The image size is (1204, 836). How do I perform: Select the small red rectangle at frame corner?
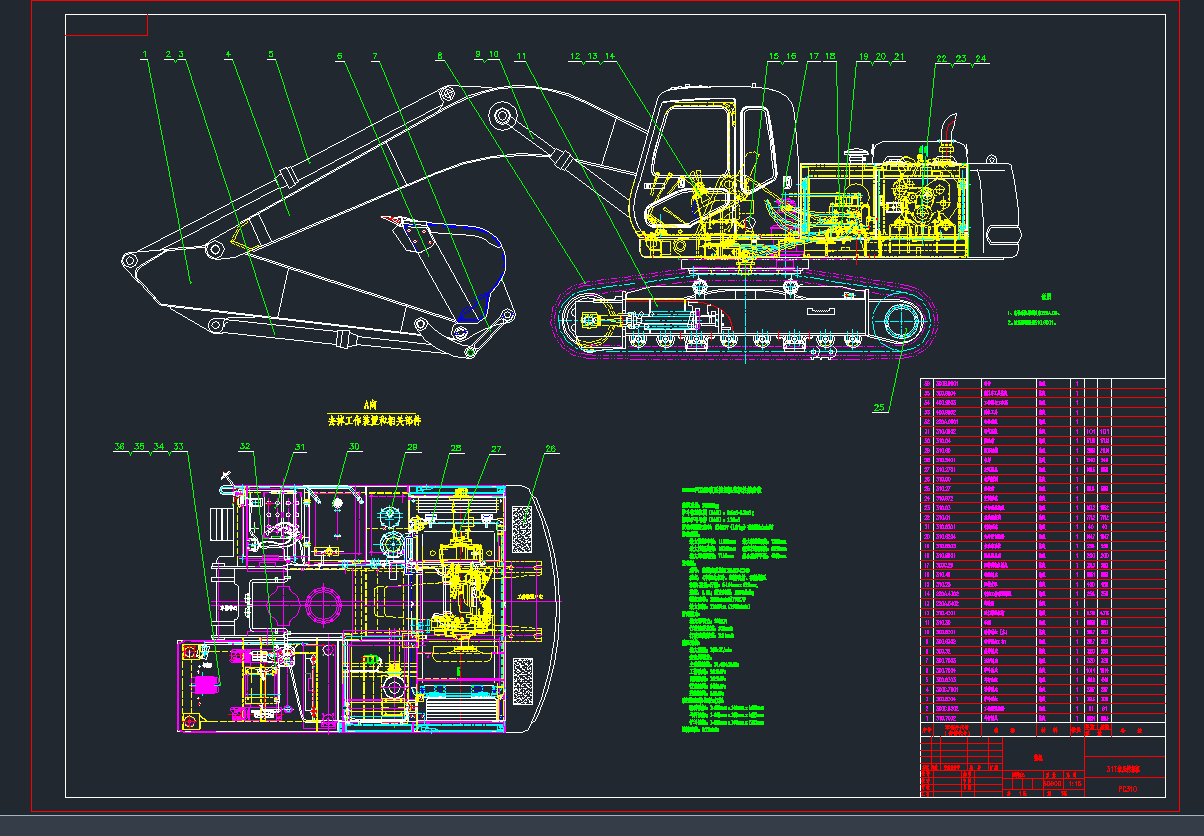click(x=107, y=25)
